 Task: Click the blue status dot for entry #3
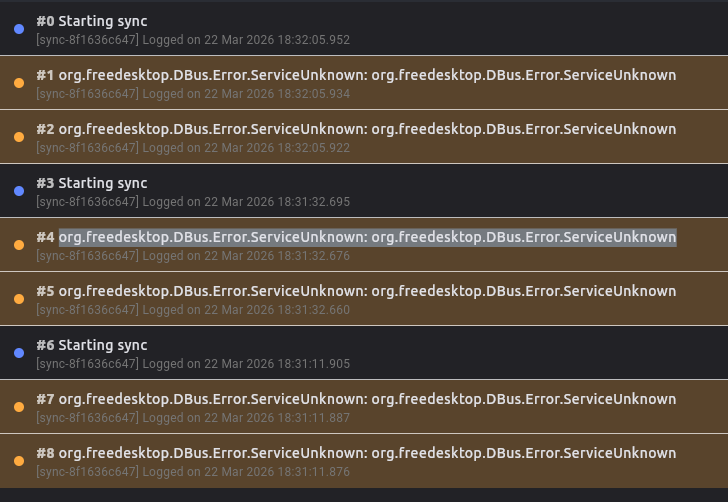pyautogui.click(x=19, y=191)
